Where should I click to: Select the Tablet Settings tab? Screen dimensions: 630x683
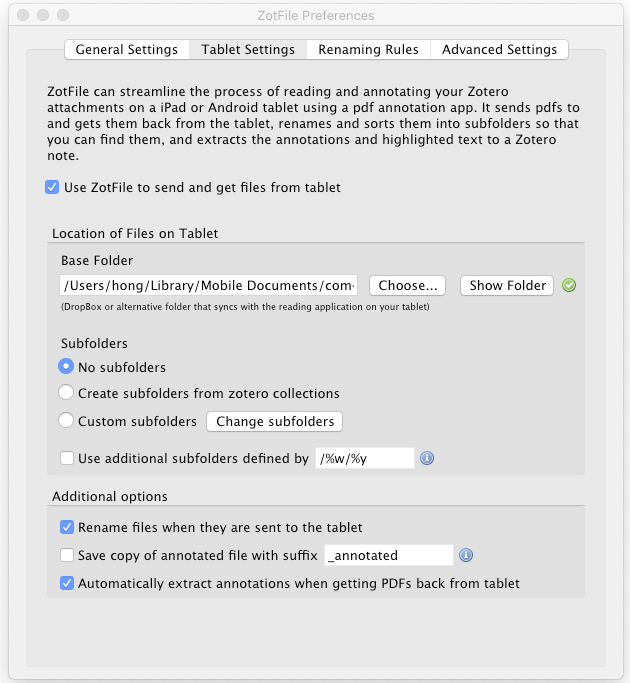(248, 49)
